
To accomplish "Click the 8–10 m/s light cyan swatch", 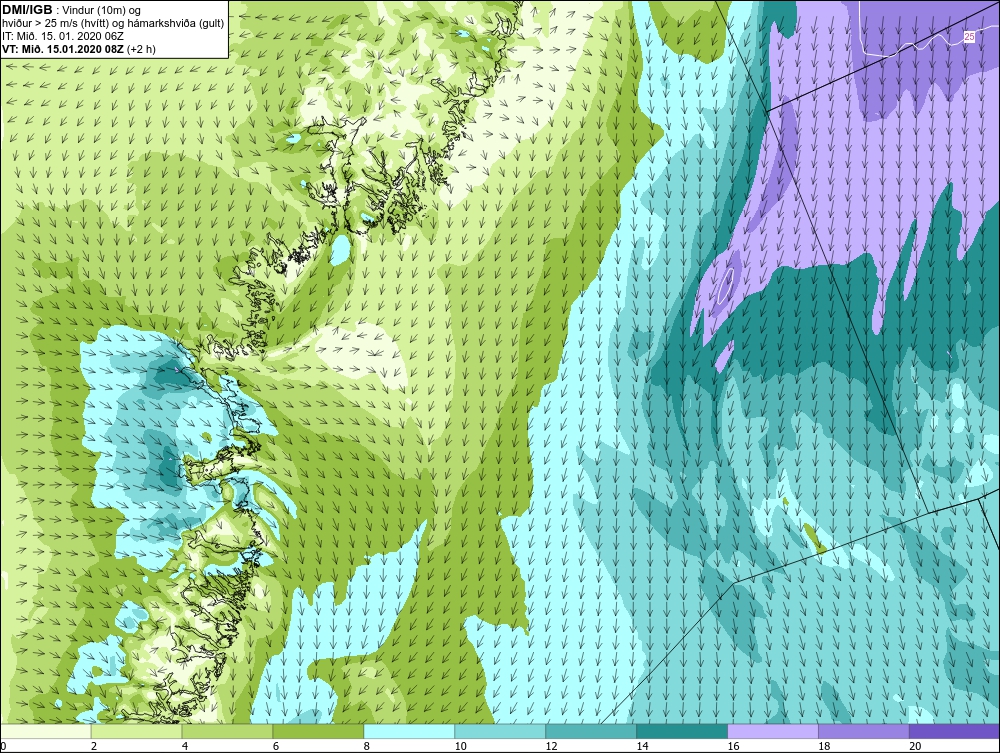I will click(409, 731).
